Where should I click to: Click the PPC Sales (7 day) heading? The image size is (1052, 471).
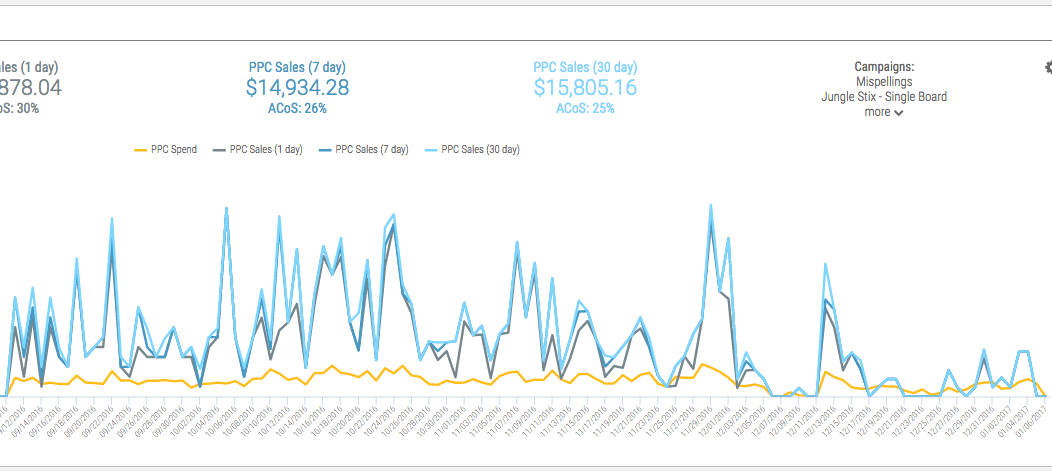coord(297,67)
